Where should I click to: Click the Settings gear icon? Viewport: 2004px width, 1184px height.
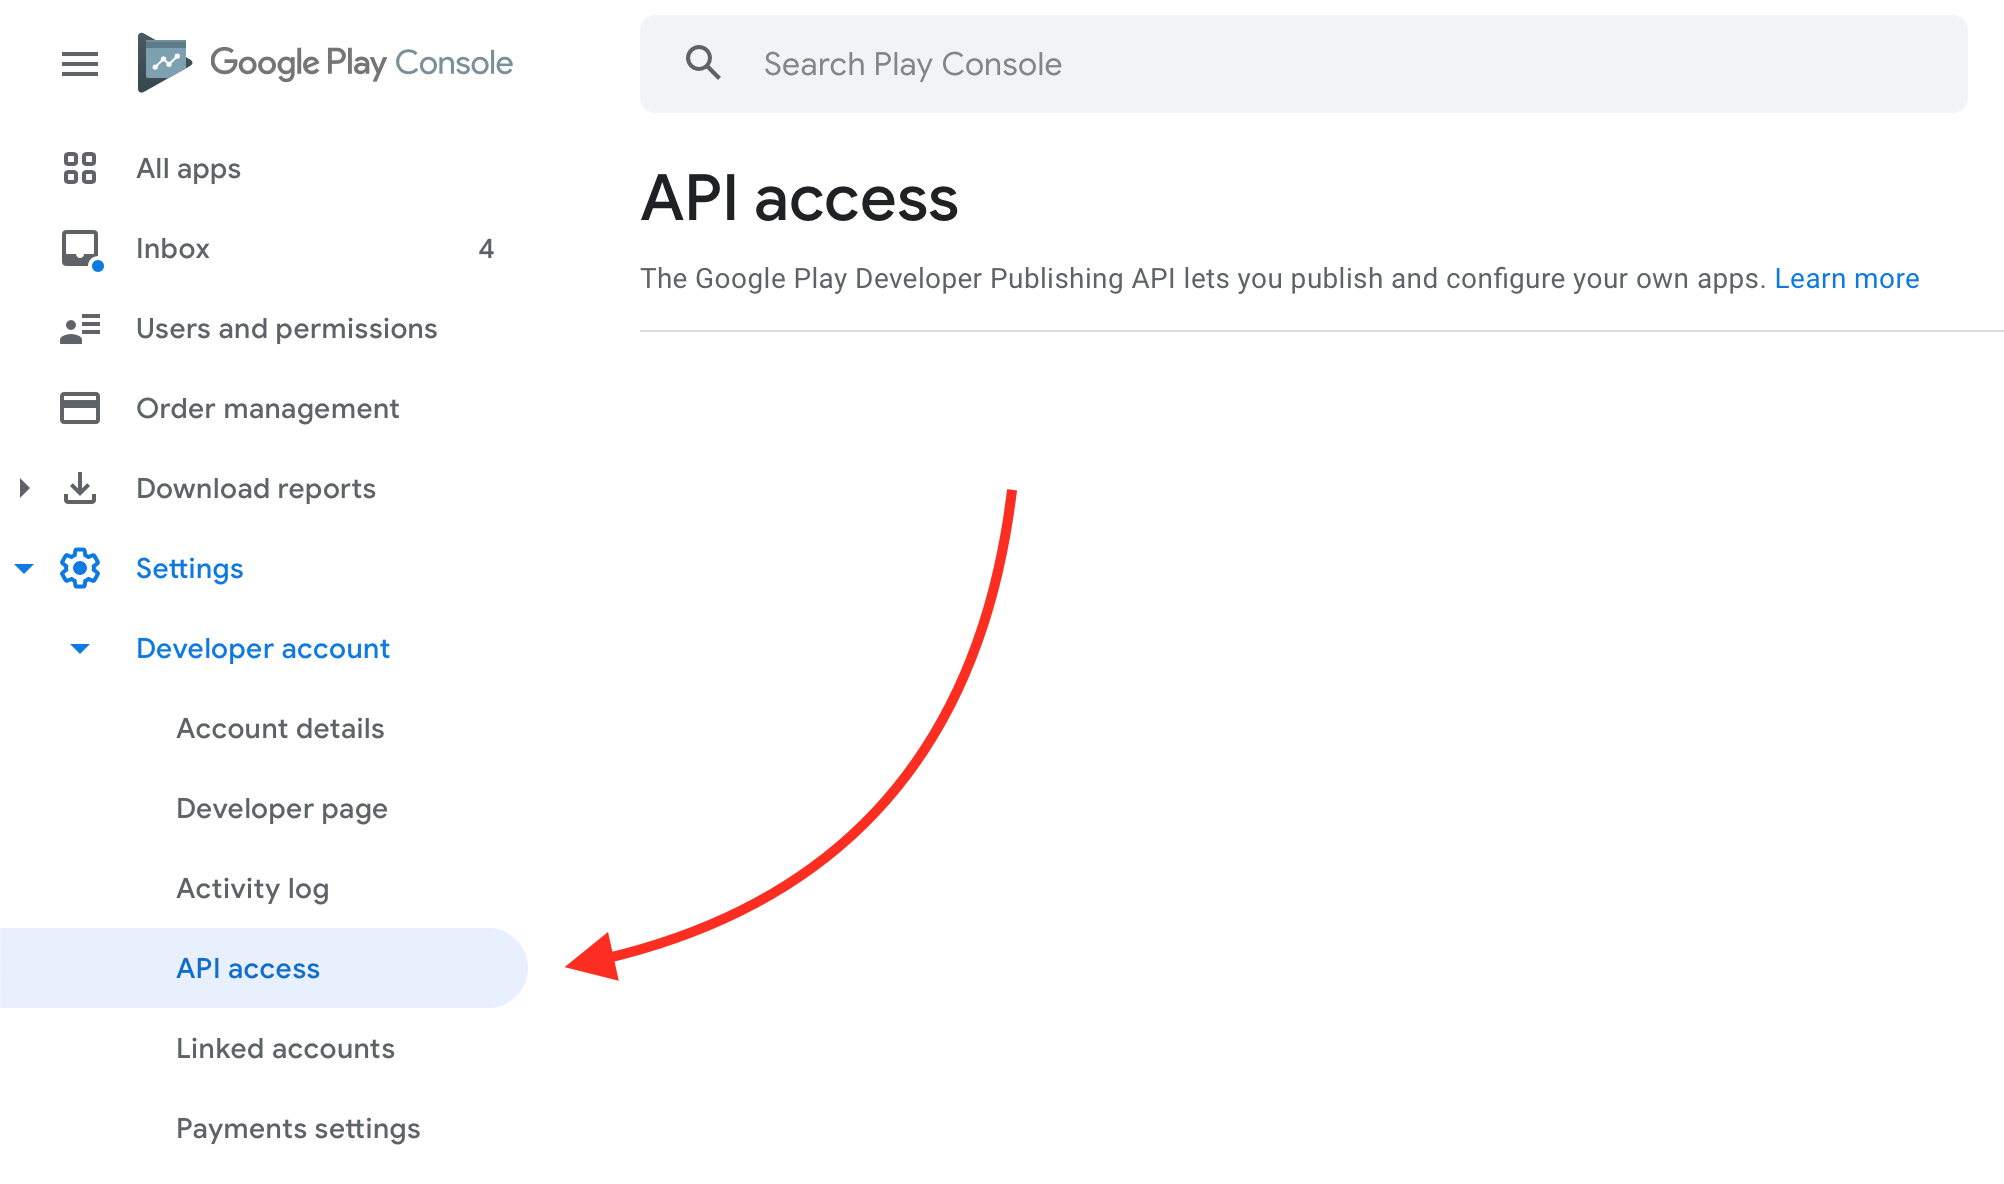click(80, 568)
